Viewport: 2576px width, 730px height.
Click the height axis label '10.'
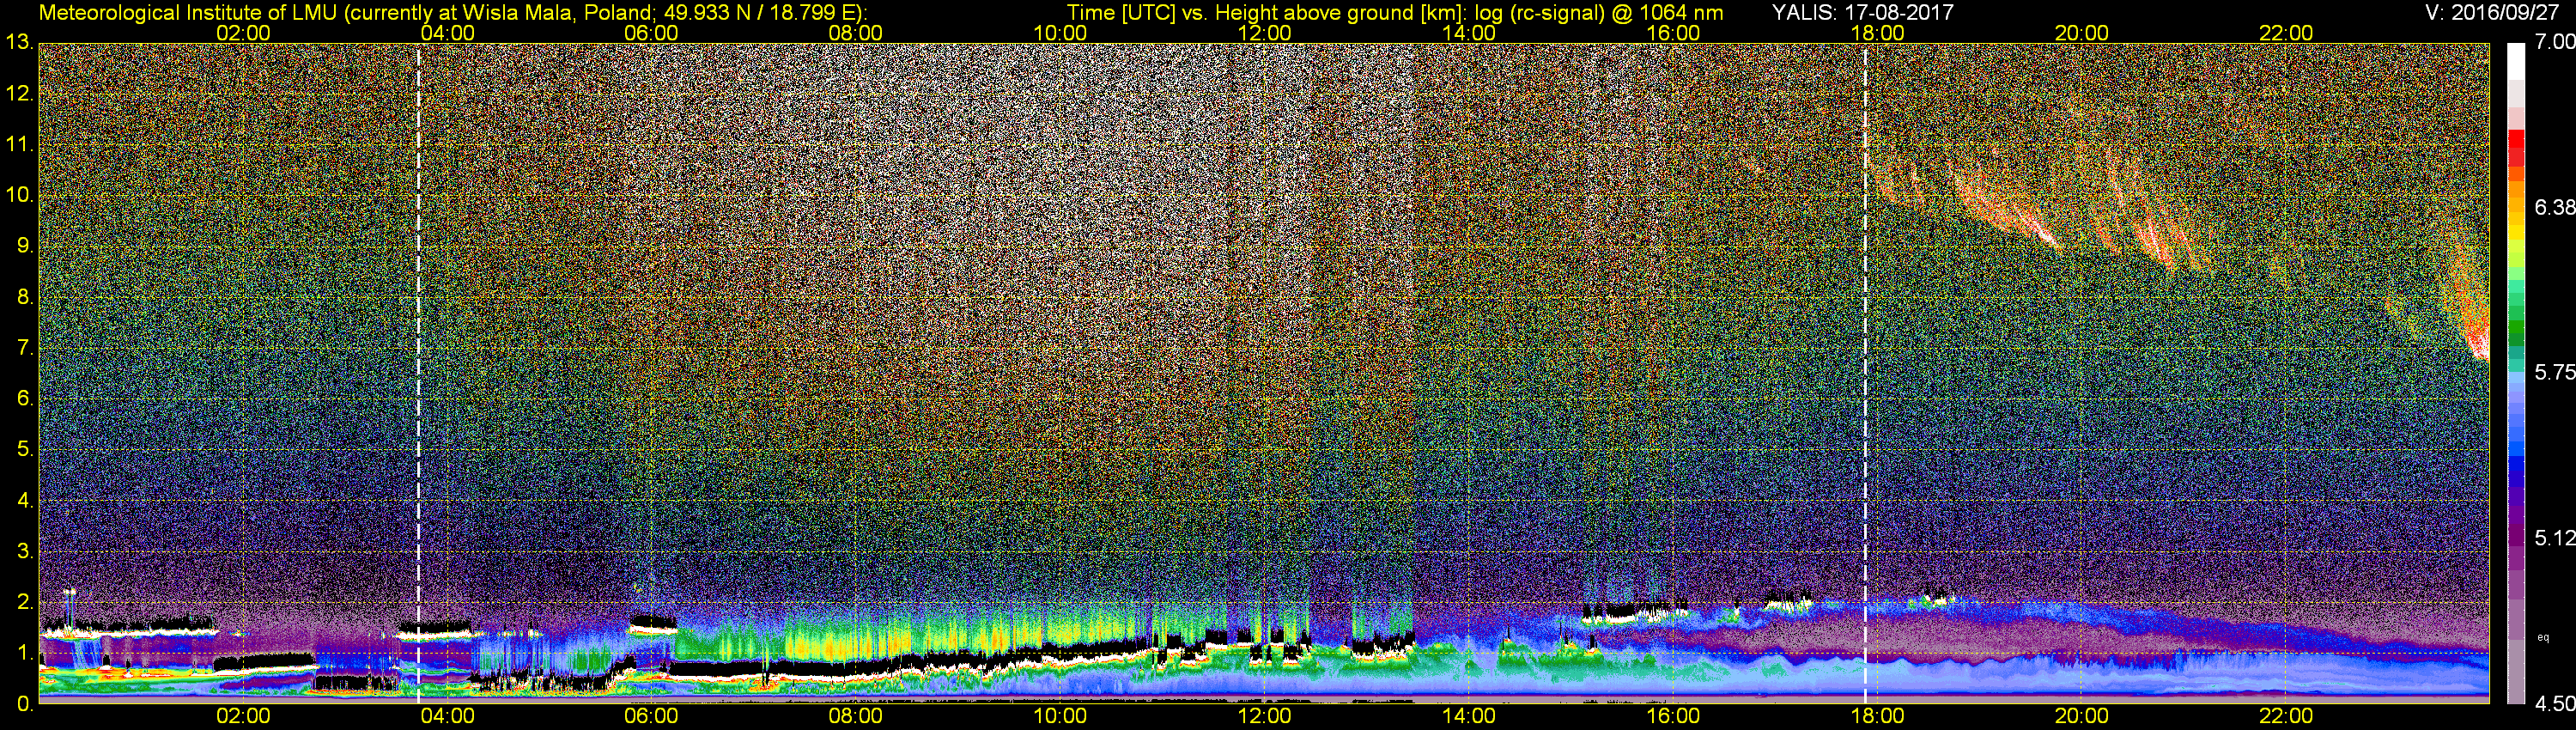tap(19, 195)
